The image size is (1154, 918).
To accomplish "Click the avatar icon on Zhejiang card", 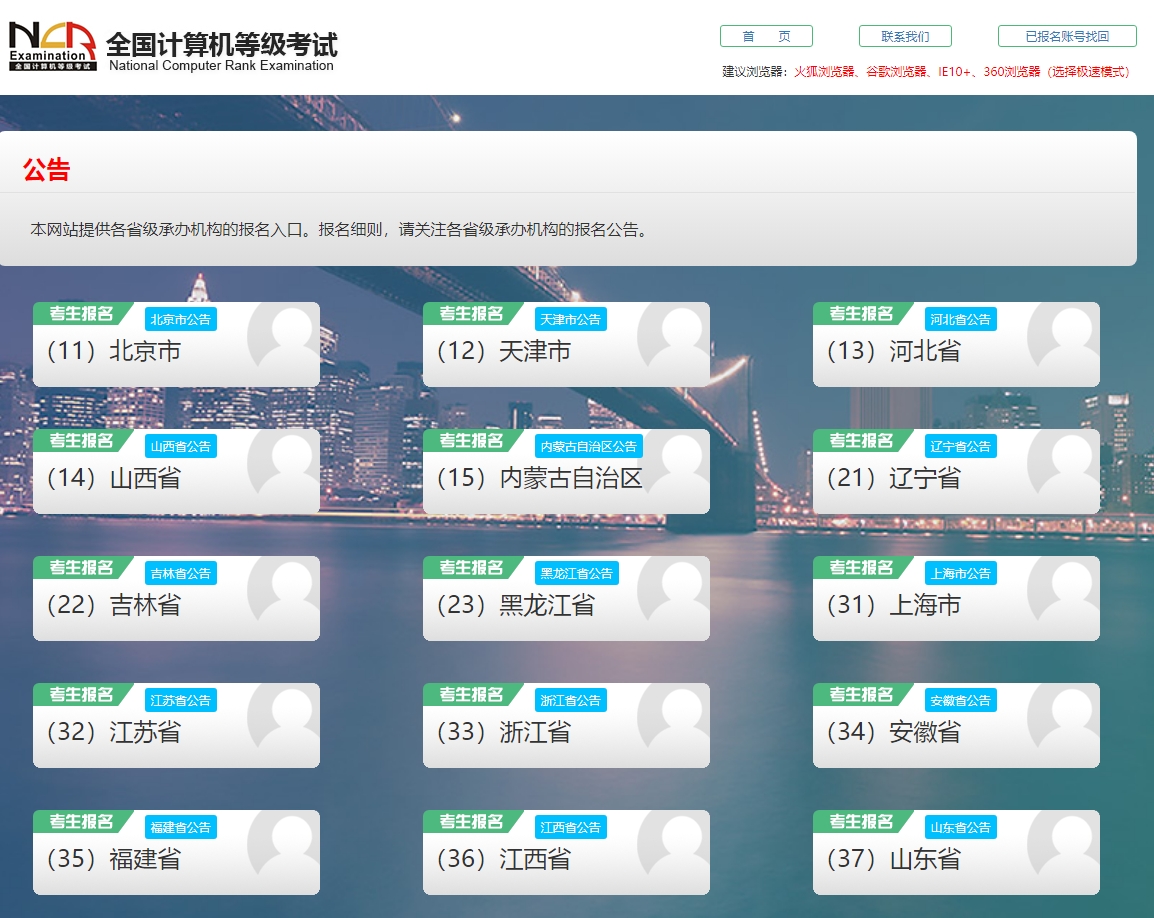I will pyautogui.click(x=673, y=719).
